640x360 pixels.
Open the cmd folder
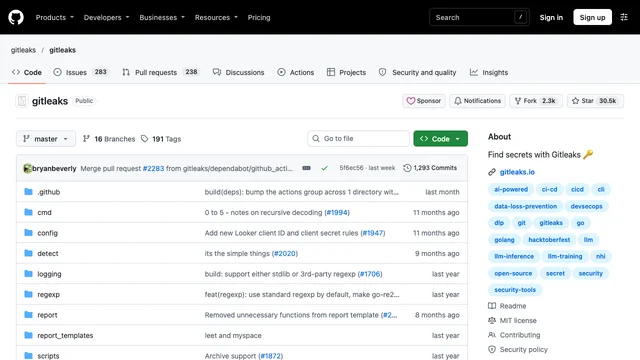44,212
